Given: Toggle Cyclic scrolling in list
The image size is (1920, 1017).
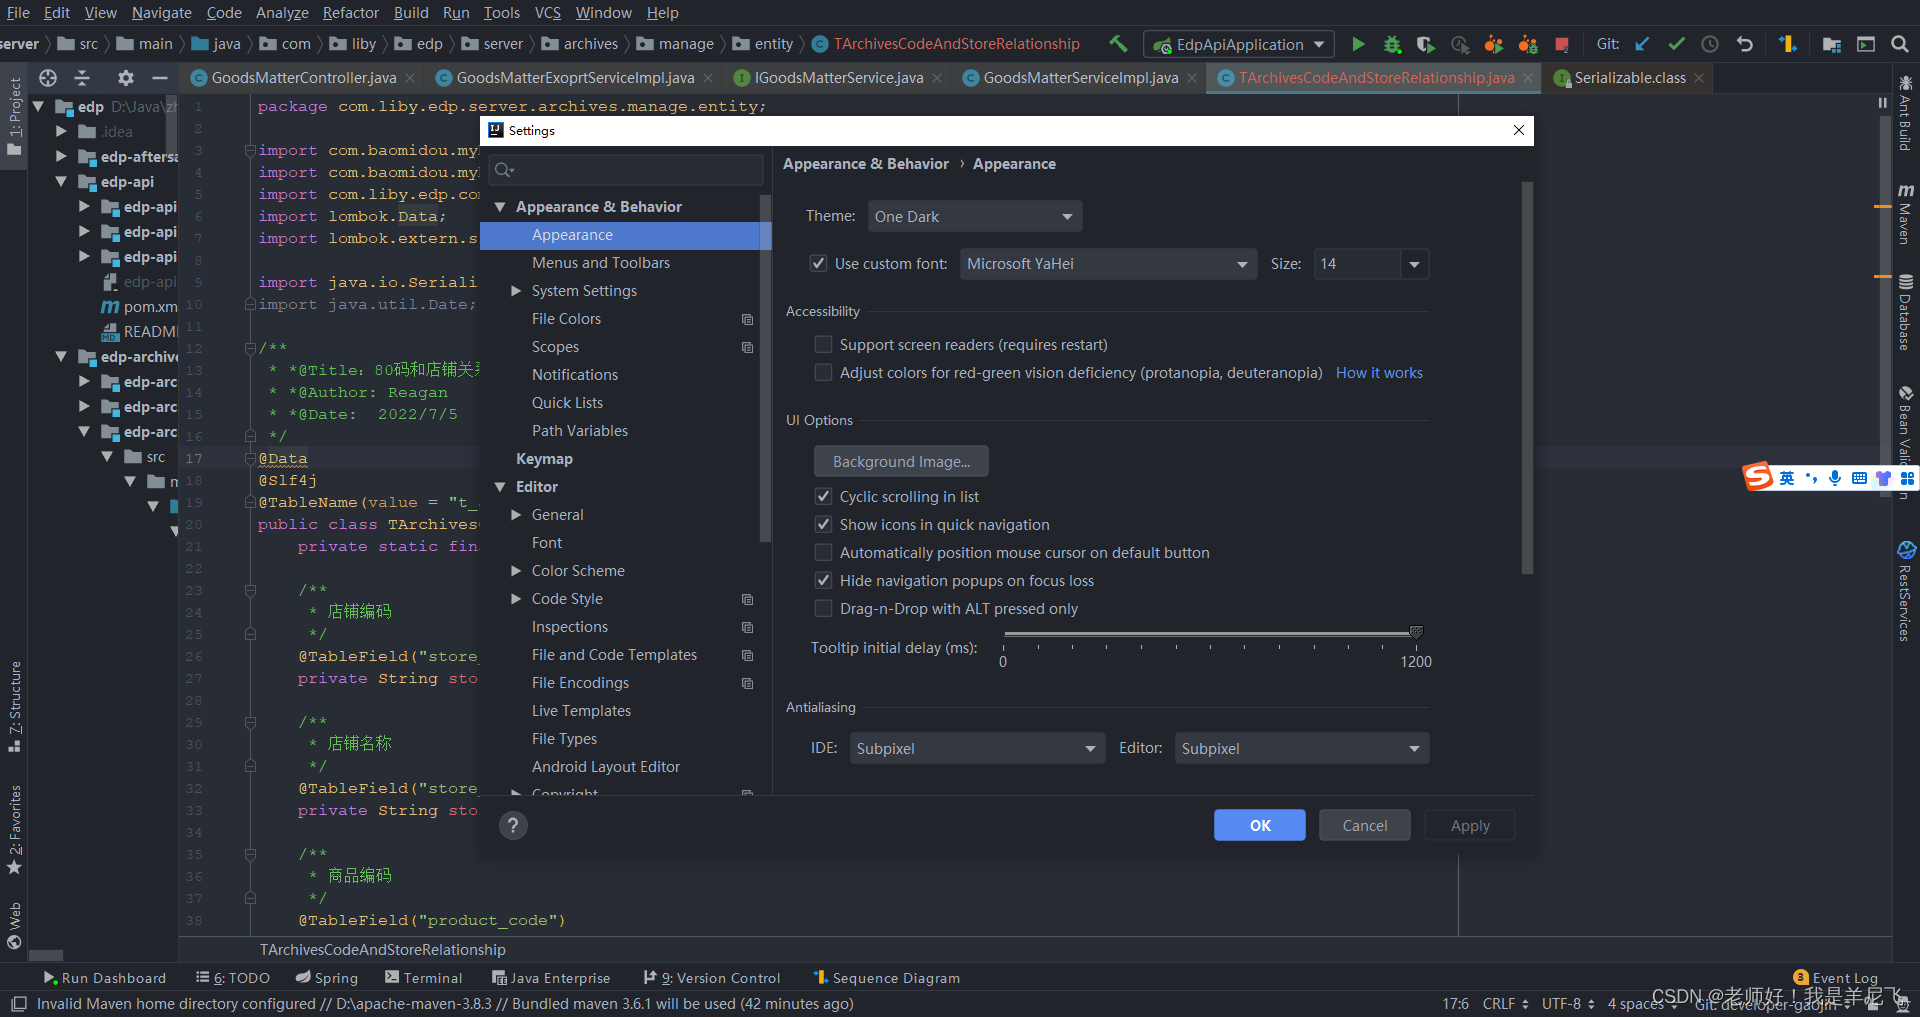Looking at the screenshot, I should [823, 496].
